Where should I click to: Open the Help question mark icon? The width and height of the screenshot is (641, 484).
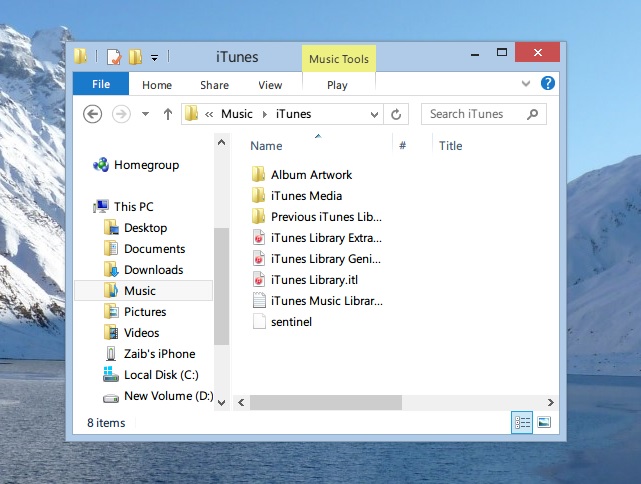[548, 83]
